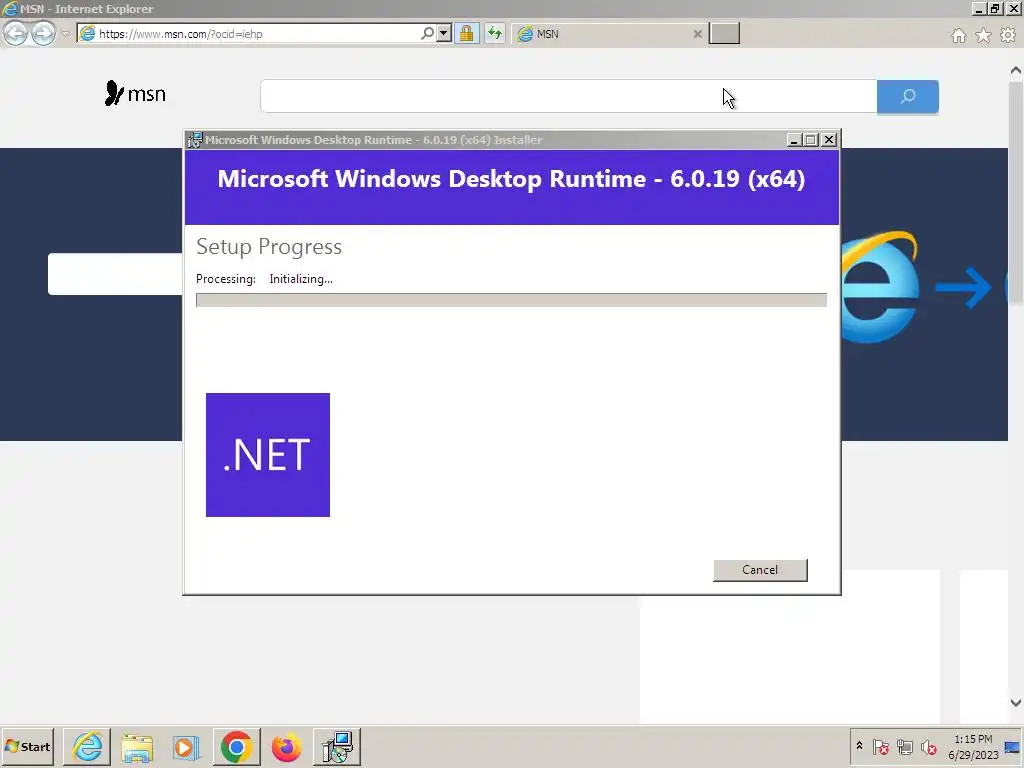Open Internet Explorer from the taskbar

click(x=87, y=746)
